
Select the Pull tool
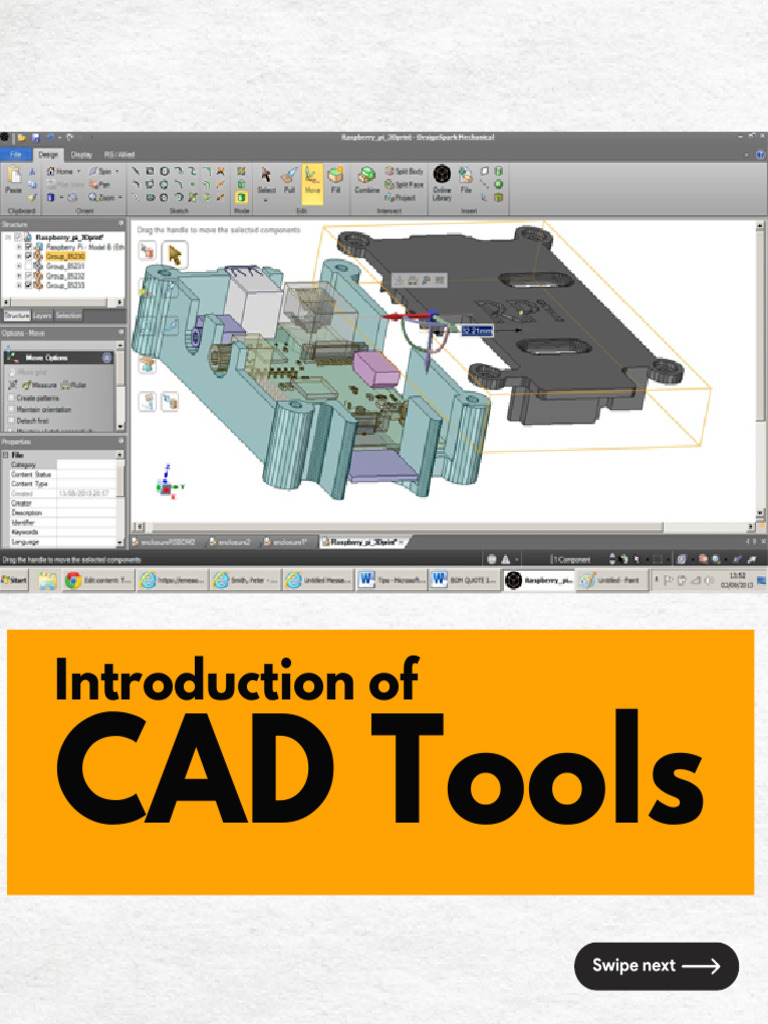click(x=289, y=180)
